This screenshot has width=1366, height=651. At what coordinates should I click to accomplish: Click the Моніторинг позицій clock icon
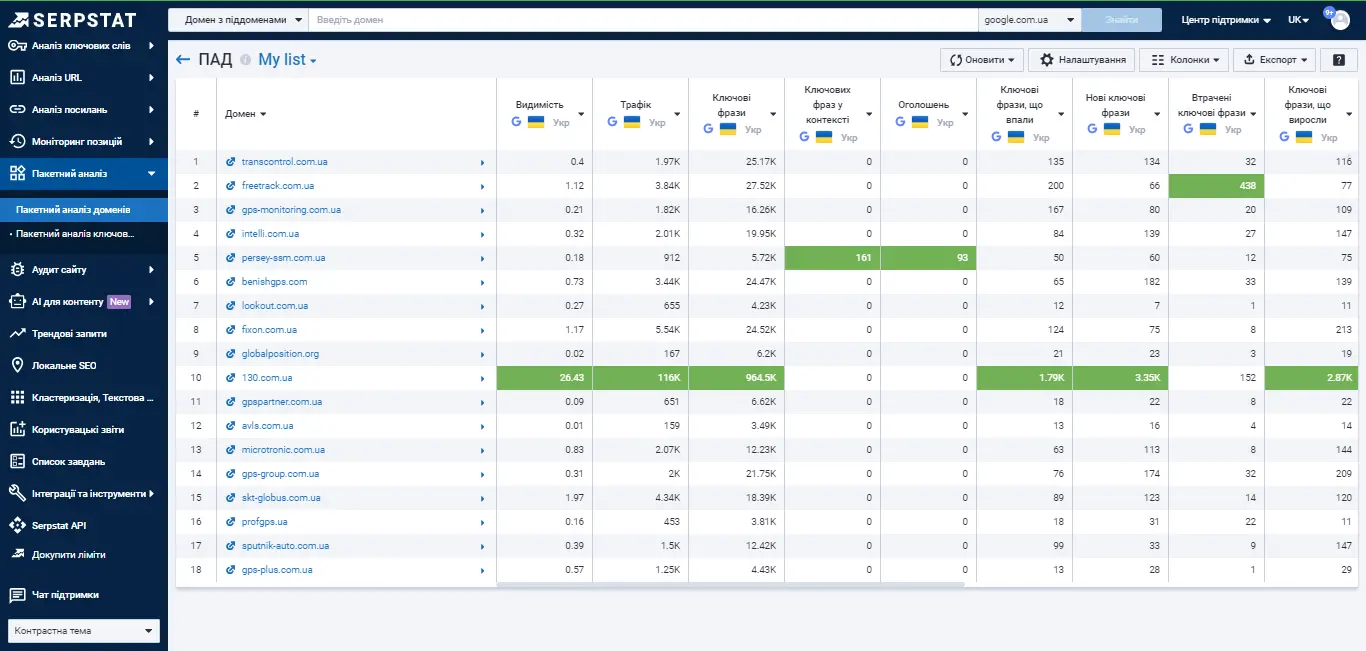coord(17,142)
